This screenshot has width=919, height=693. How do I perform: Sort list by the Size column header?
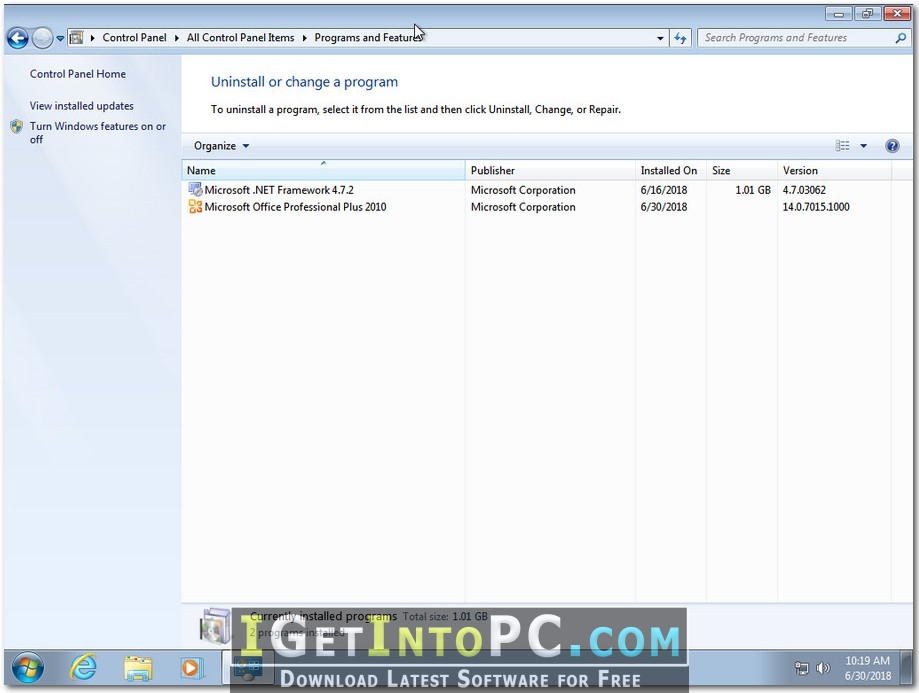pyautogui.click(x=742, y=170)
